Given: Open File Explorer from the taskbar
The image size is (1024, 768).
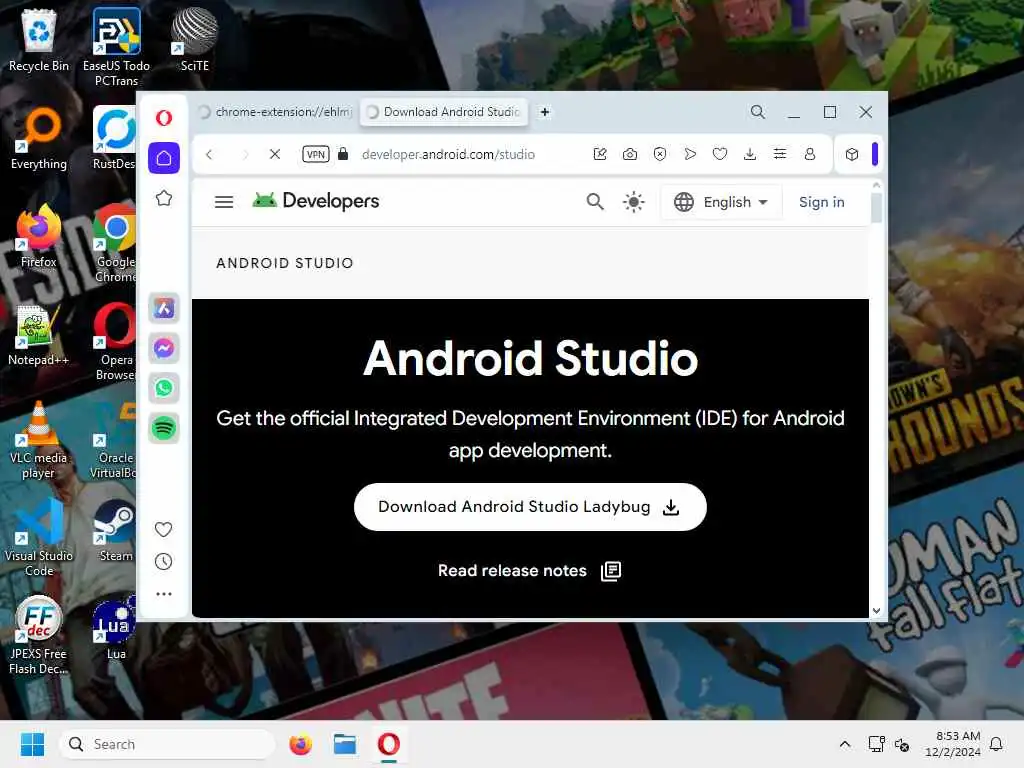Looking at the screenshot, I should tap(345, 744).
